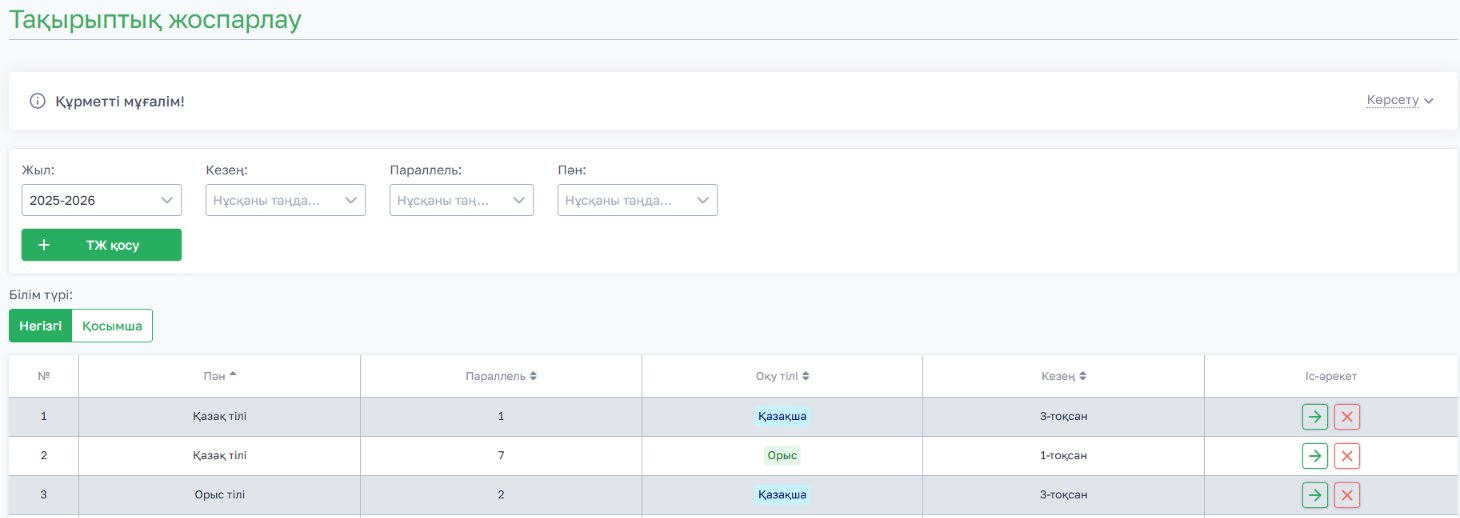Delete row 1 using red X icon
This screenshot has height=518, width=1460.
coord(1347,416)
